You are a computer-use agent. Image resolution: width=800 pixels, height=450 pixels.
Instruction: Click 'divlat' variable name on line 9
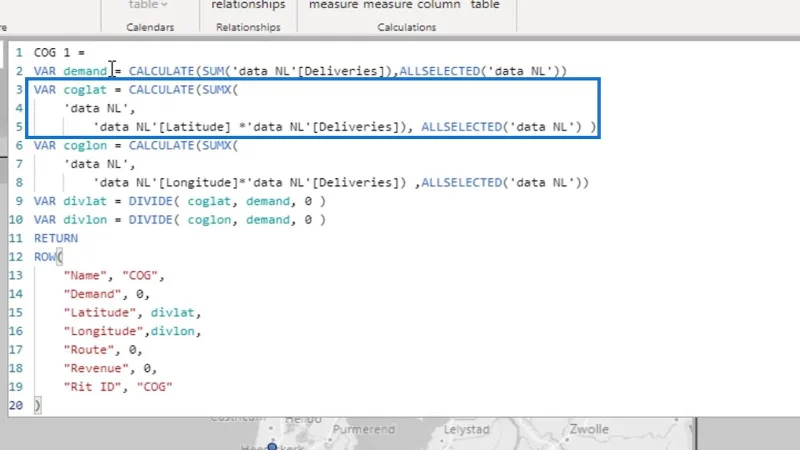pos(85,201)
